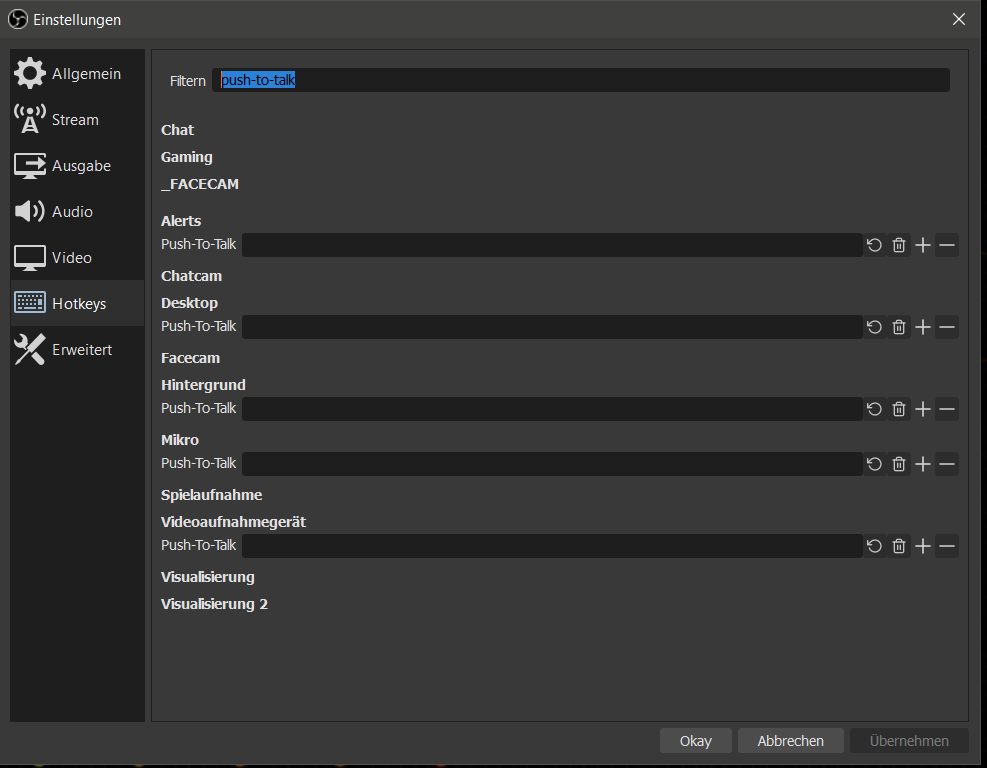The image size is (987, 768).
Task: Click the Übernehmen button
Action: tap(909, 741)
